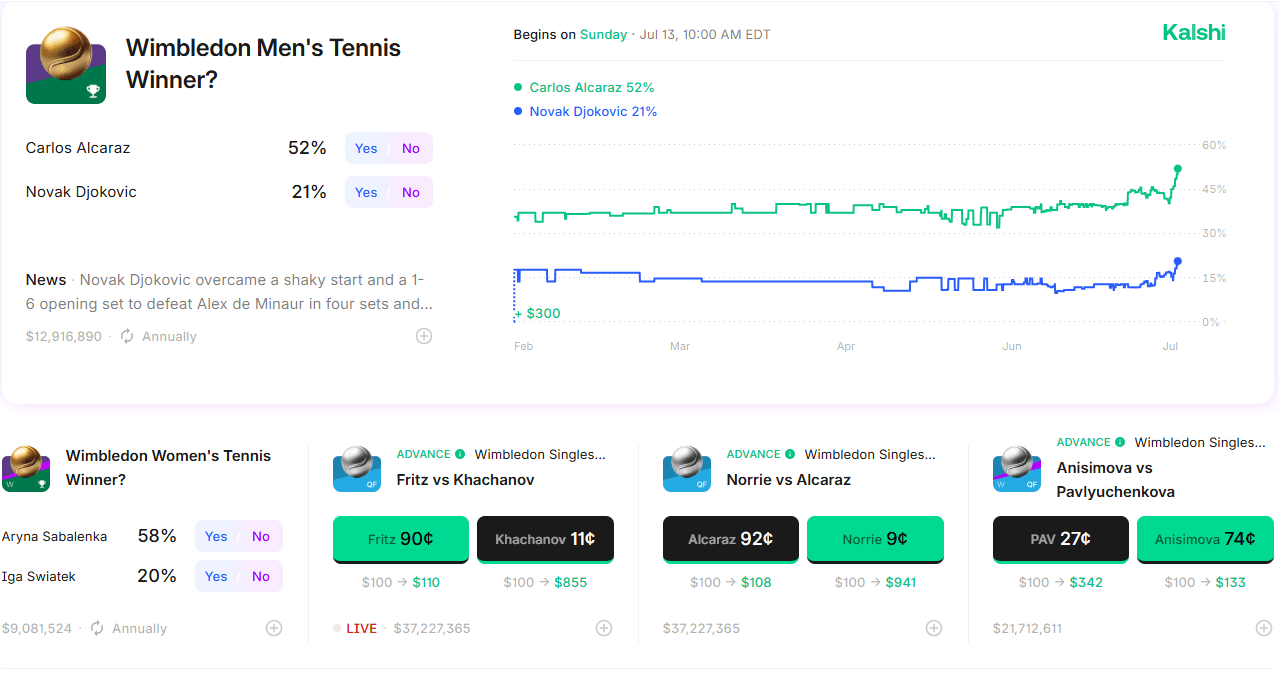The width and height of the screenshot is (1279, 673).
Task: Open Wimbledon Men's Tennis Winner market title
Action: 263,63
